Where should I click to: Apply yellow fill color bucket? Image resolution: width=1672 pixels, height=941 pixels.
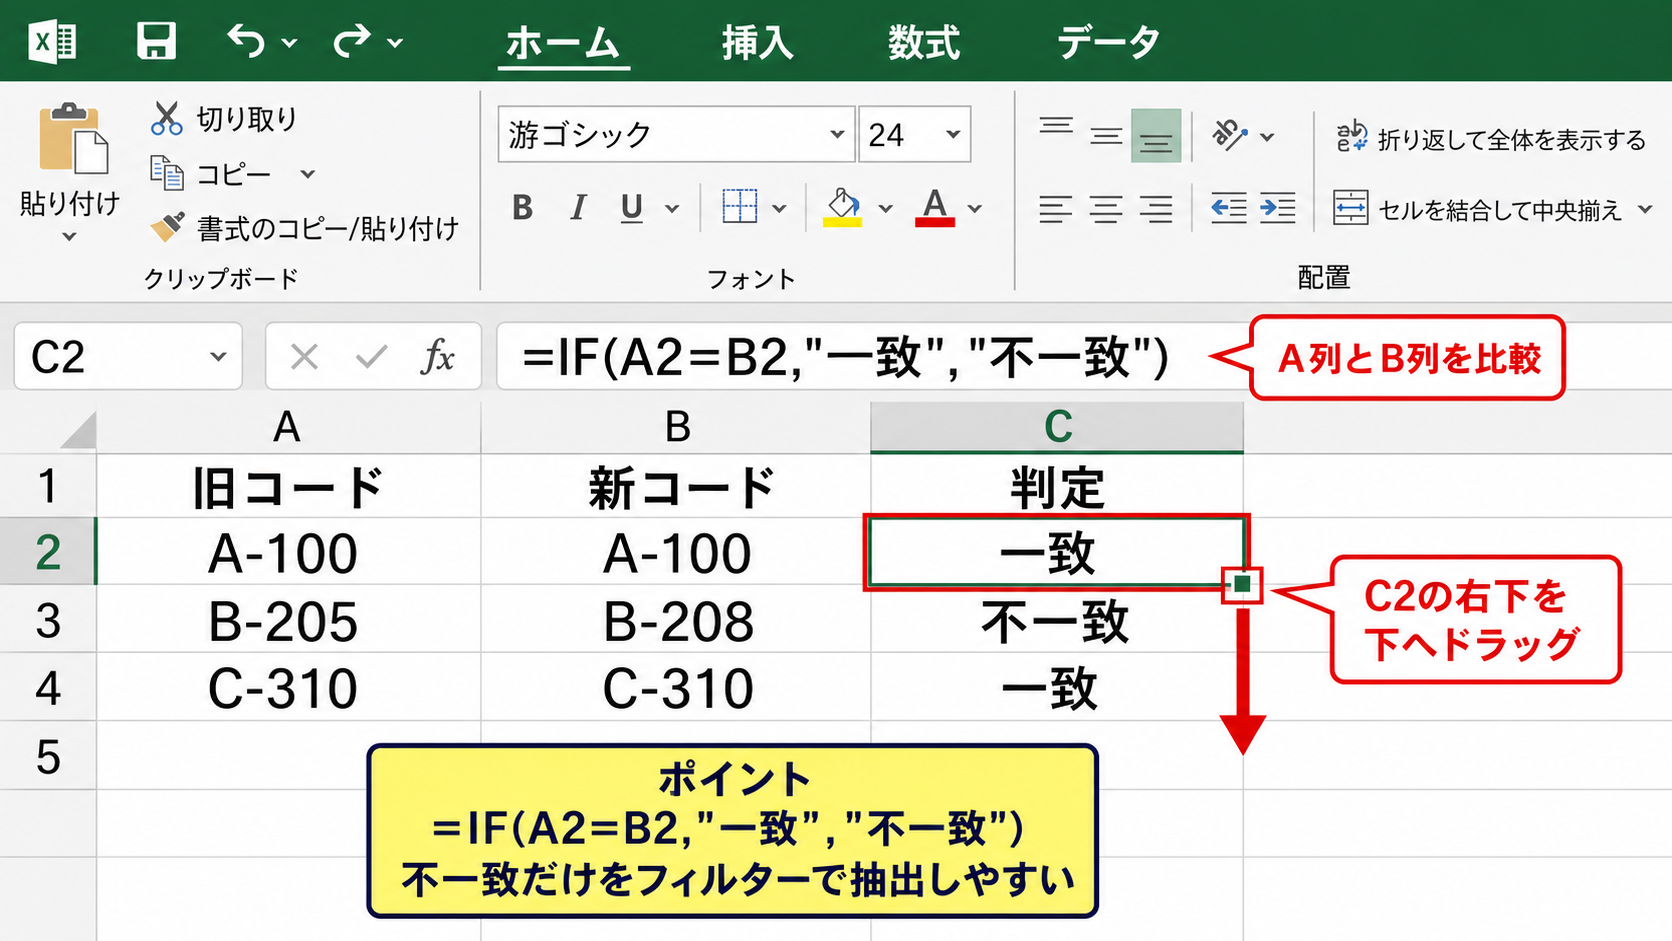(x=843, y=207)
